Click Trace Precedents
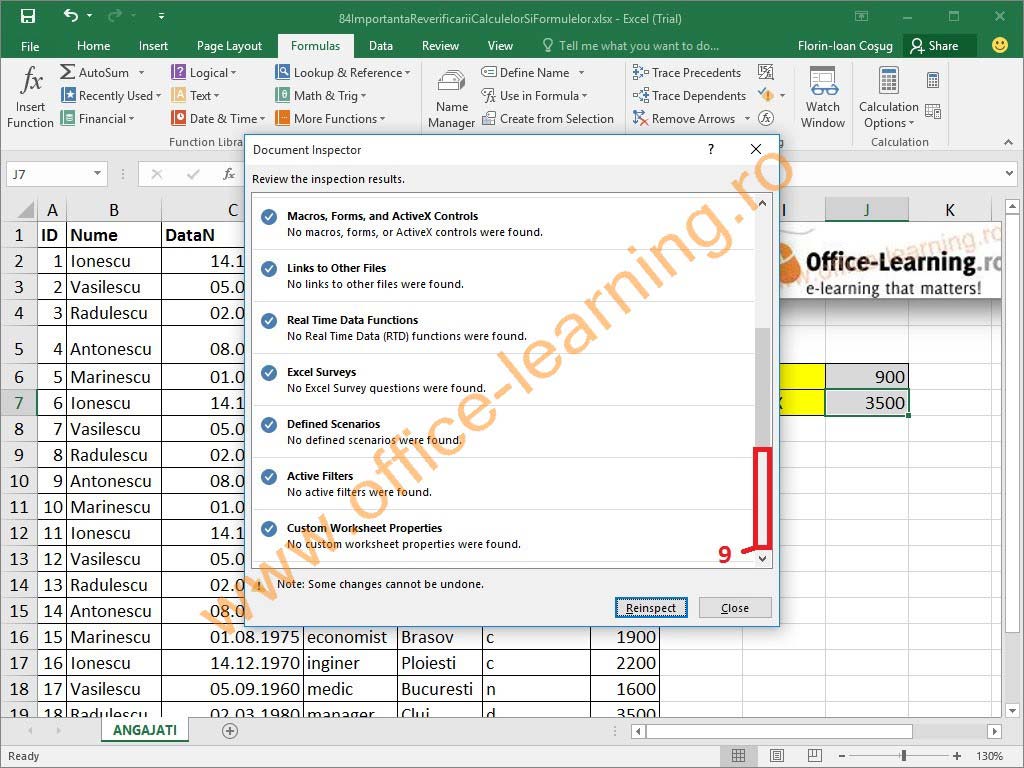Image resolution: width=1024 pixels, height=768 pixels. (686, 72)
